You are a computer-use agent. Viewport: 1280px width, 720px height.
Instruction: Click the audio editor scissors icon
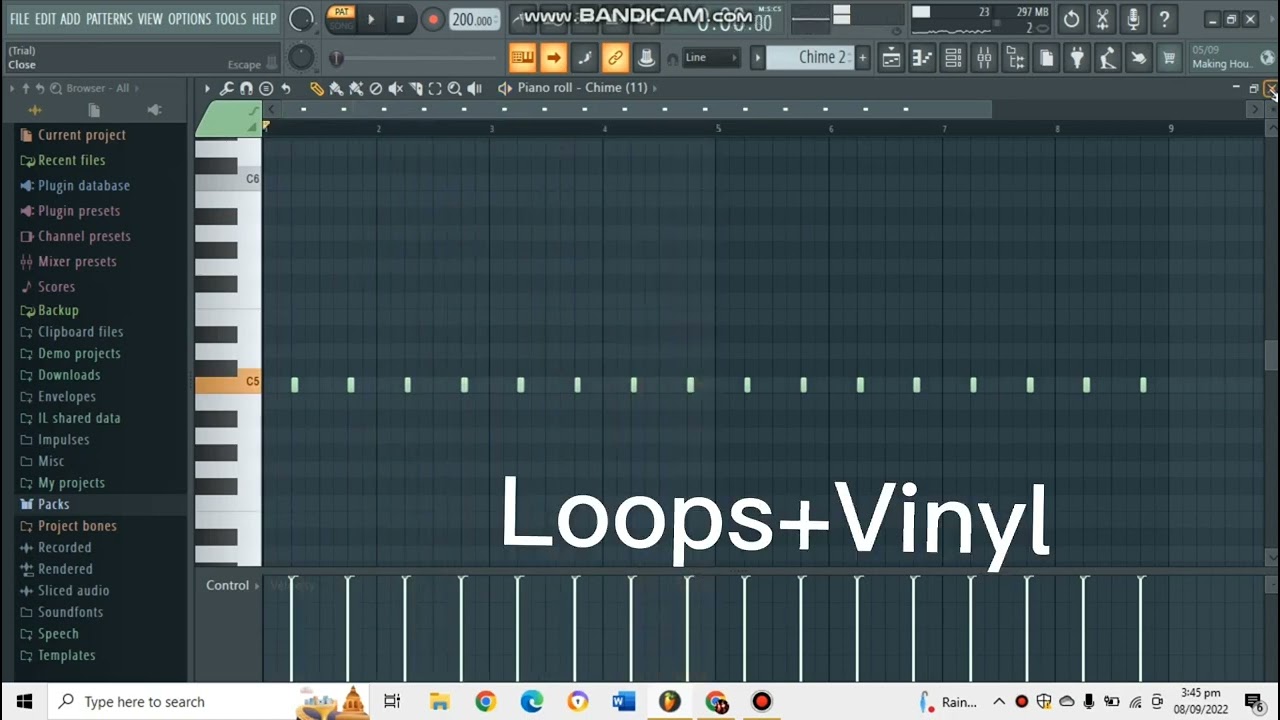[1102, 19]
